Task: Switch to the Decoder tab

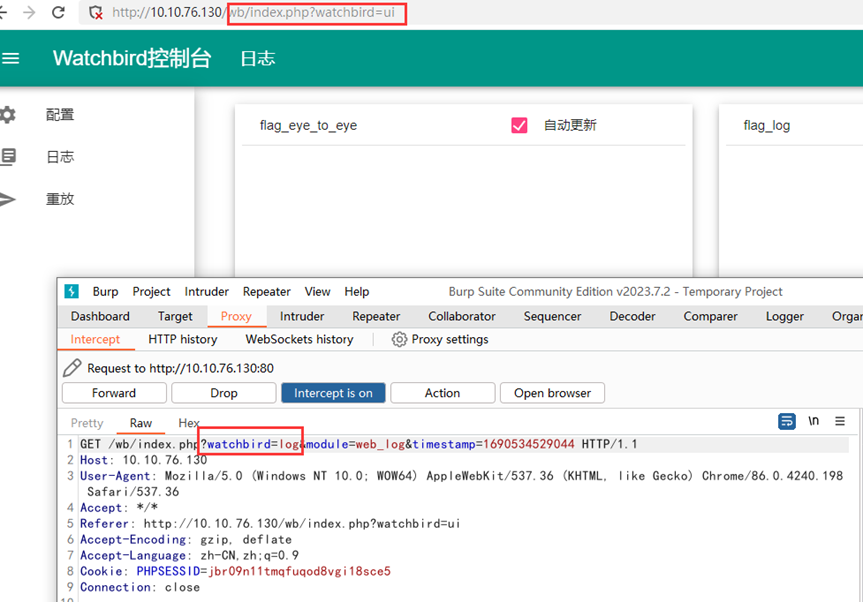Action: pyautogui.click(x=633, y=316)
